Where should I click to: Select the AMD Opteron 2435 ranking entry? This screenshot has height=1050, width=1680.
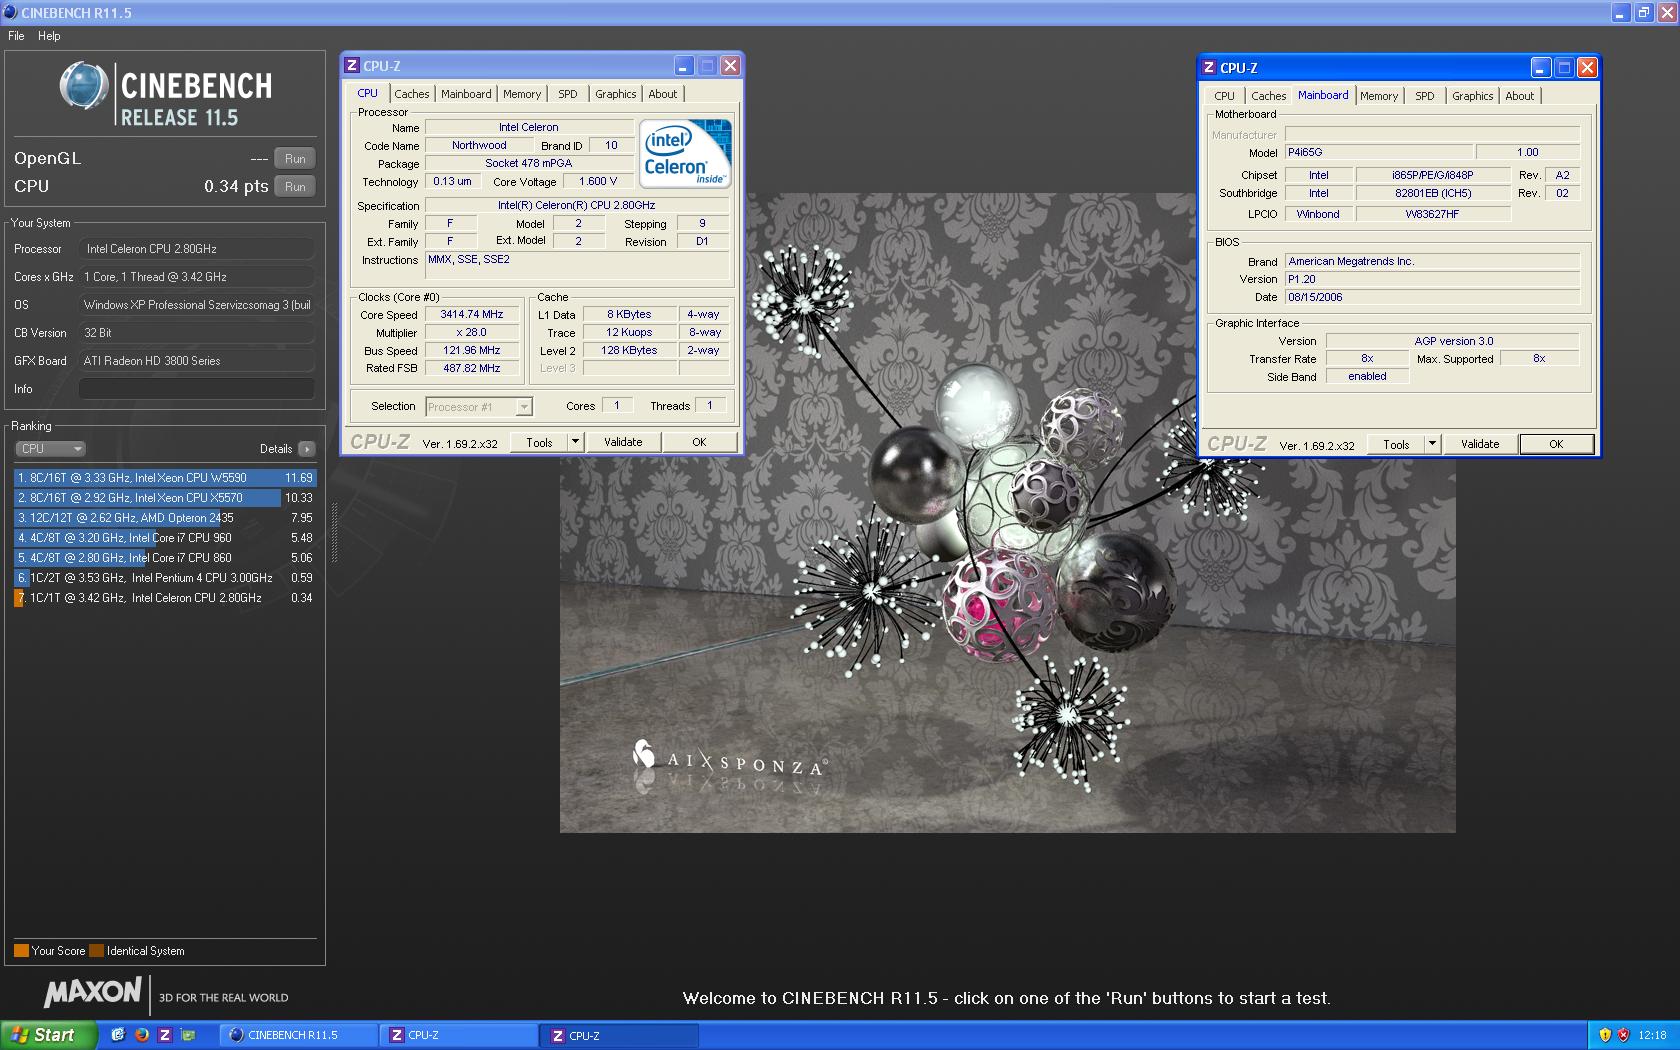[x=165, y=518]
